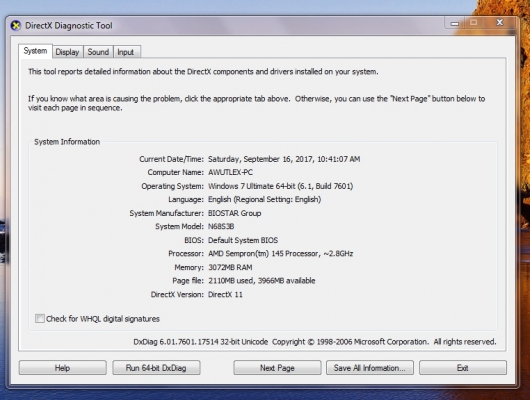Click the DxDiag version copyright line
Image resolution: width=530 pixels, height=400 pixels.
point(315,342)
